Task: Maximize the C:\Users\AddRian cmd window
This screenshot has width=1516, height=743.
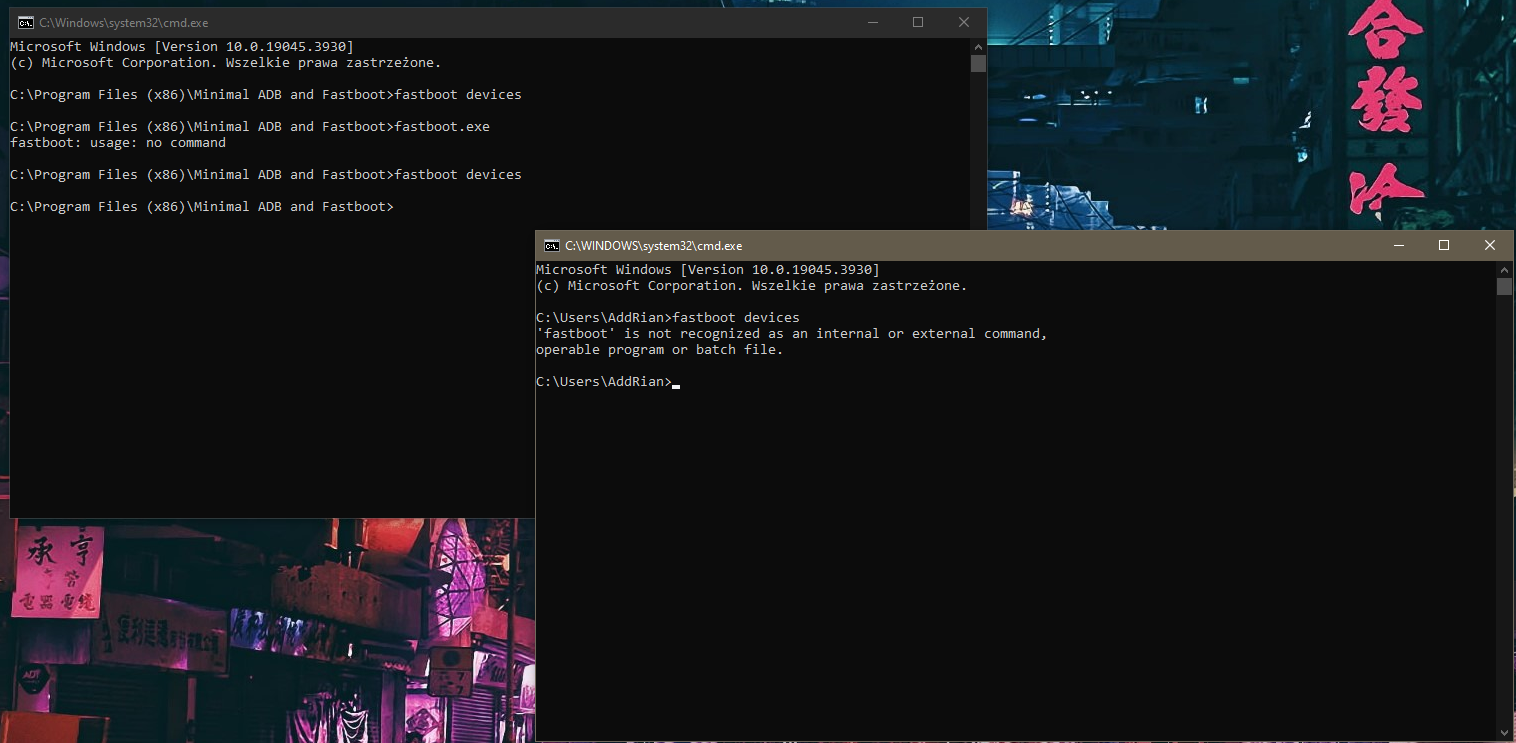Action: (x=1444, y=246)
